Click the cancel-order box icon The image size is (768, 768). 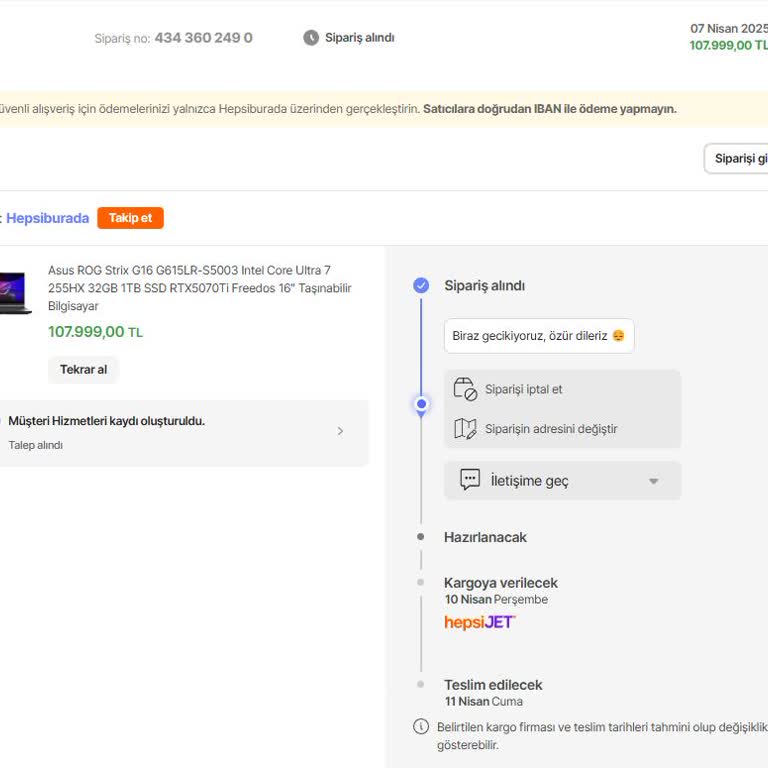465,389
